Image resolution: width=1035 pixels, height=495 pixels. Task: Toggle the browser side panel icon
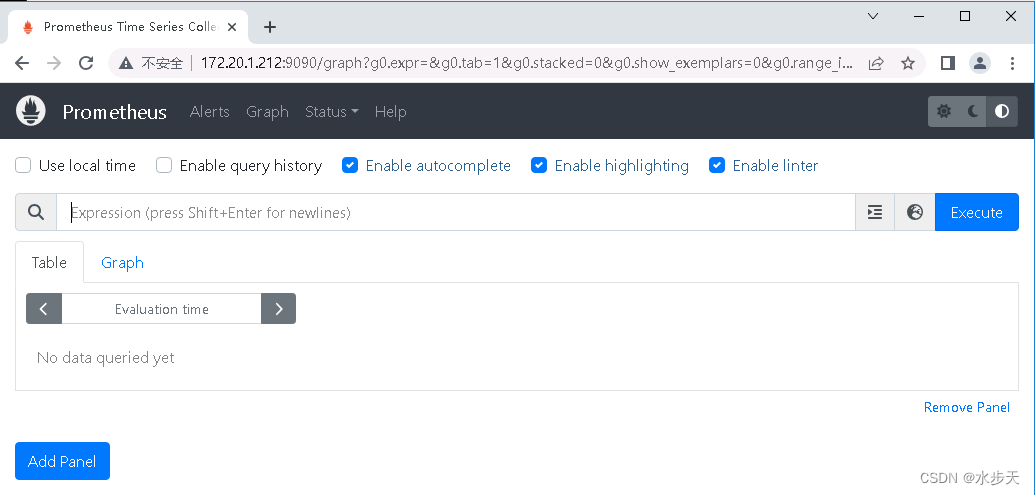coord(948,63)
